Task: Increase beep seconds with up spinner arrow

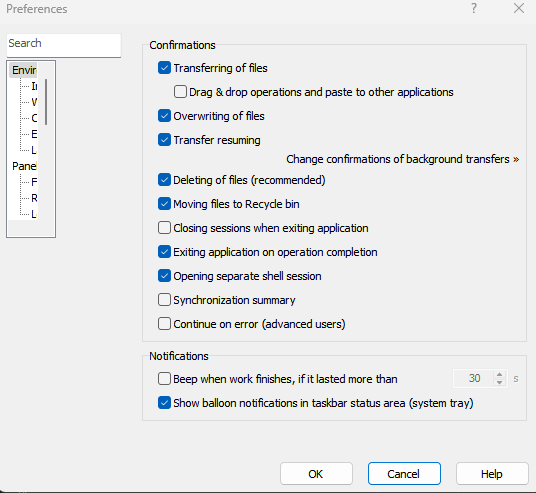Action: 499,375
